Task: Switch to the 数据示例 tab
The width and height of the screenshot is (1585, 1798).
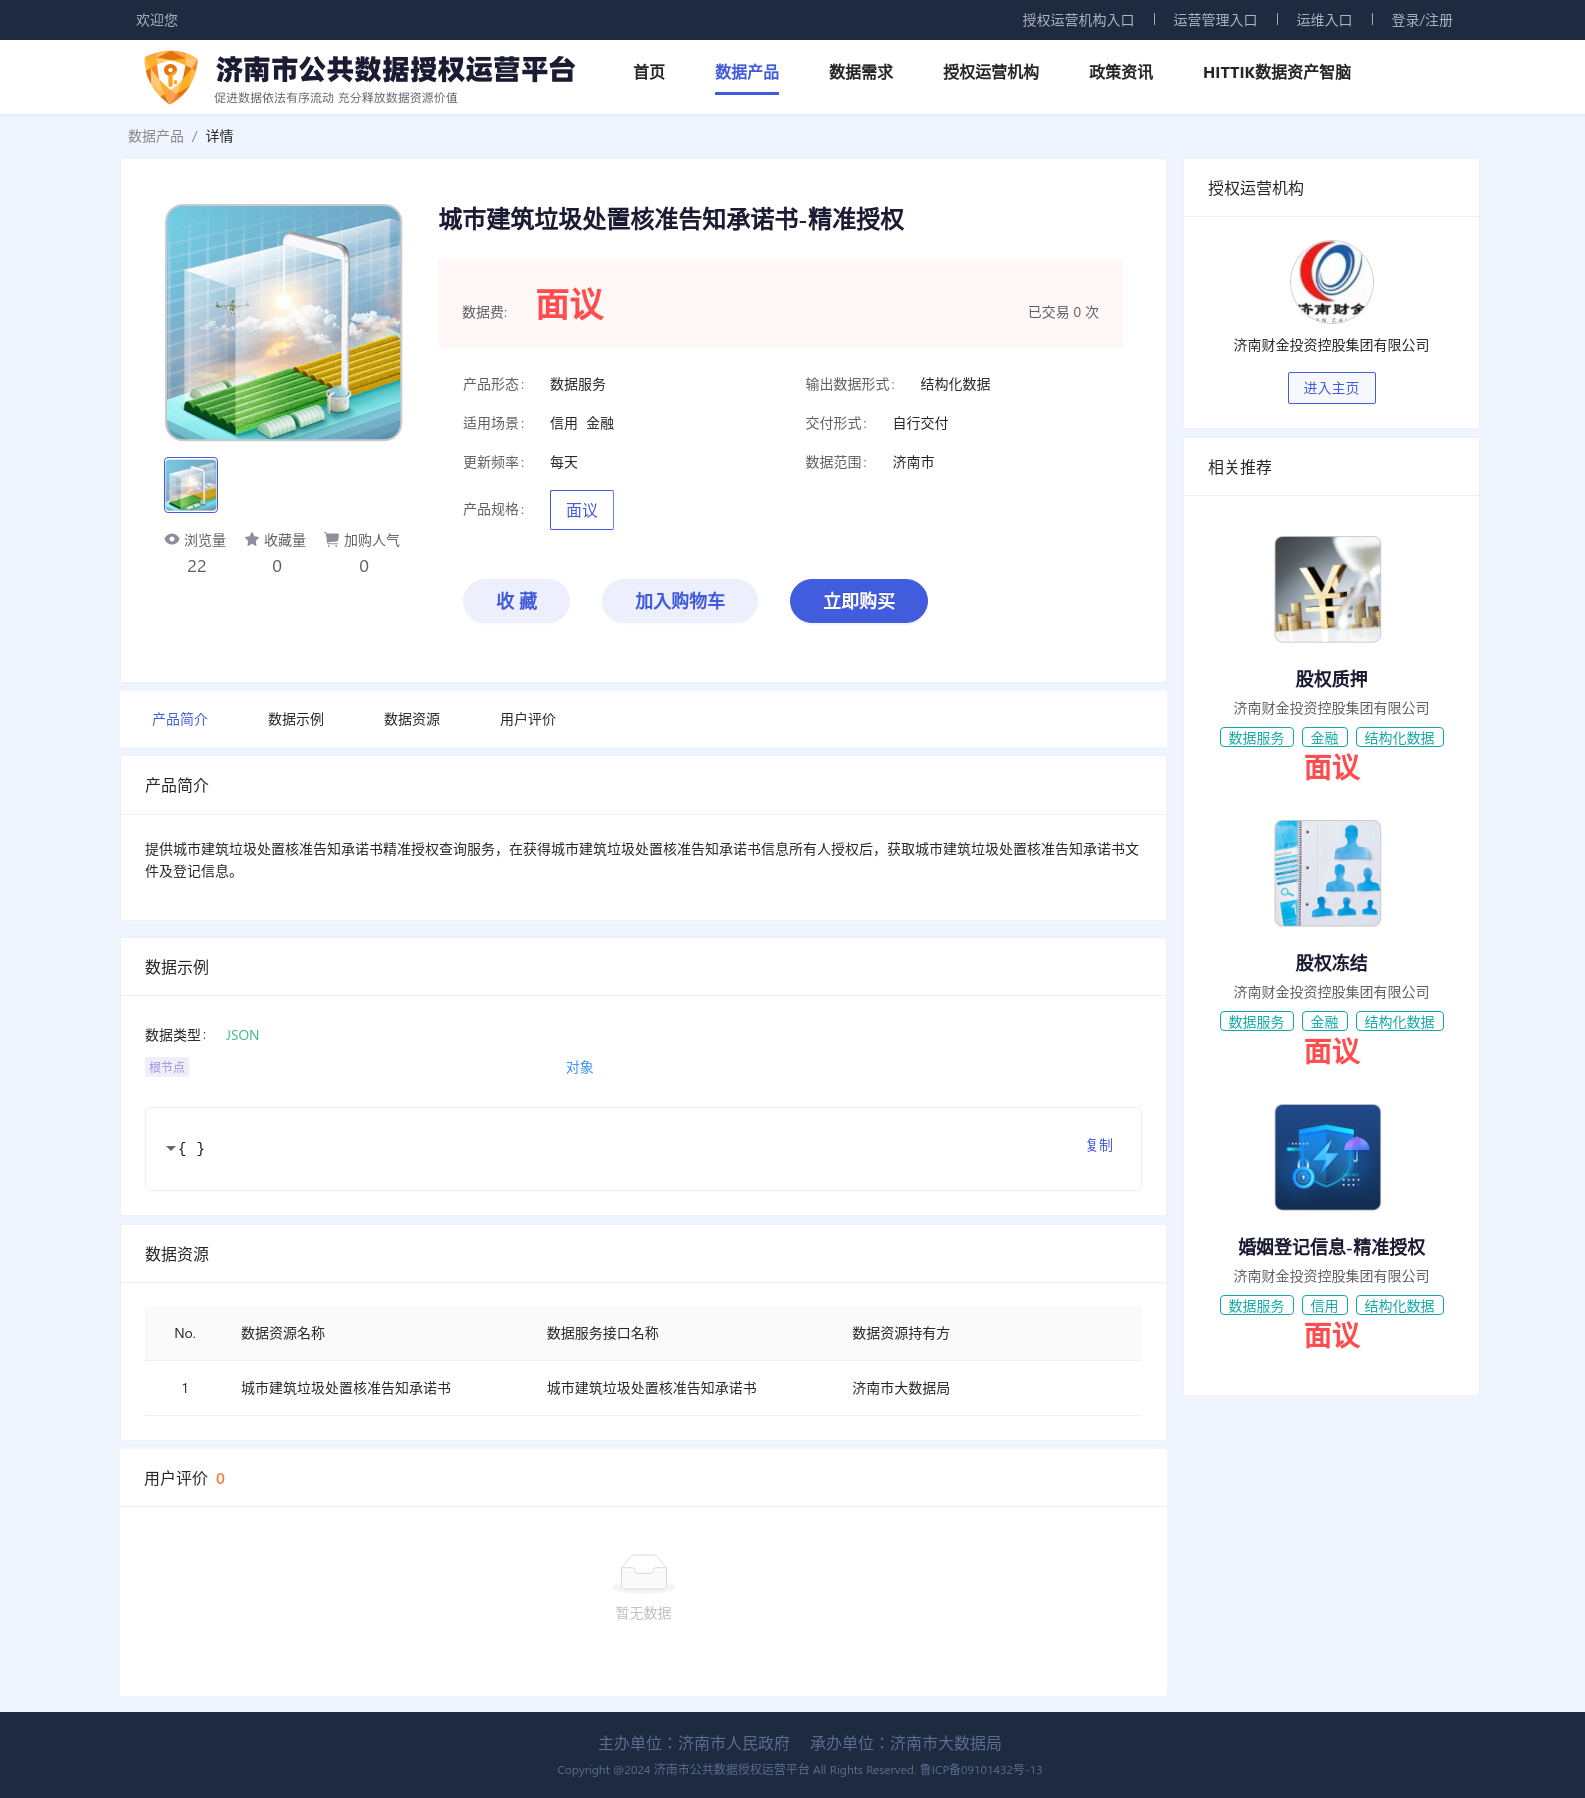Action: click(296, 719)
